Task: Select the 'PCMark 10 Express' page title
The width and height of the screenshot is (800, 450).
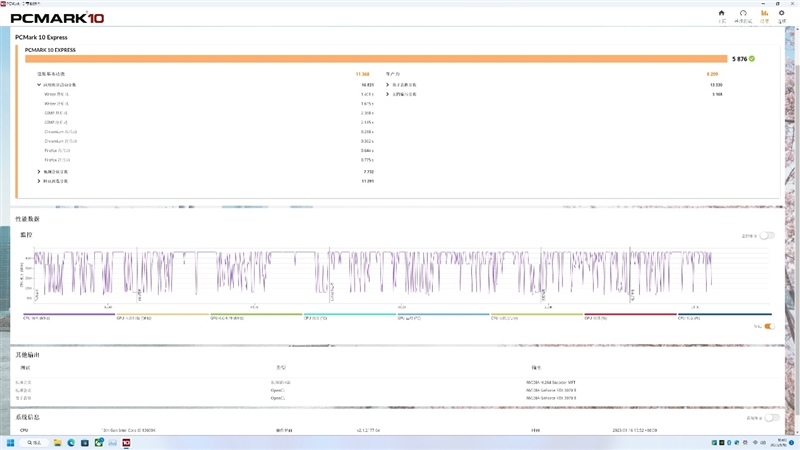Action: 41,37
